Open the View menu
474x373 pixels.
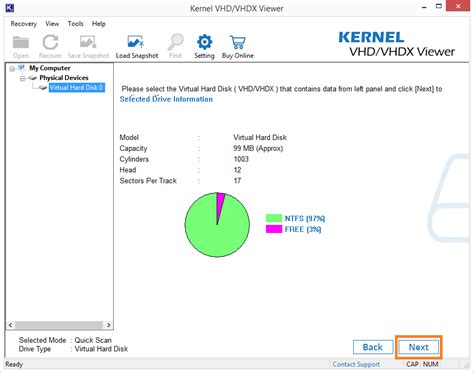pyautogui.click(x=52, y=24)
